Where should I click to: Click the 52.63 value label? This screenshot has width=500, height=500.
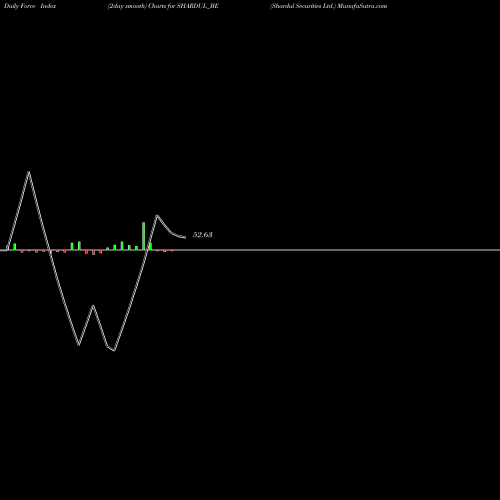203,235
